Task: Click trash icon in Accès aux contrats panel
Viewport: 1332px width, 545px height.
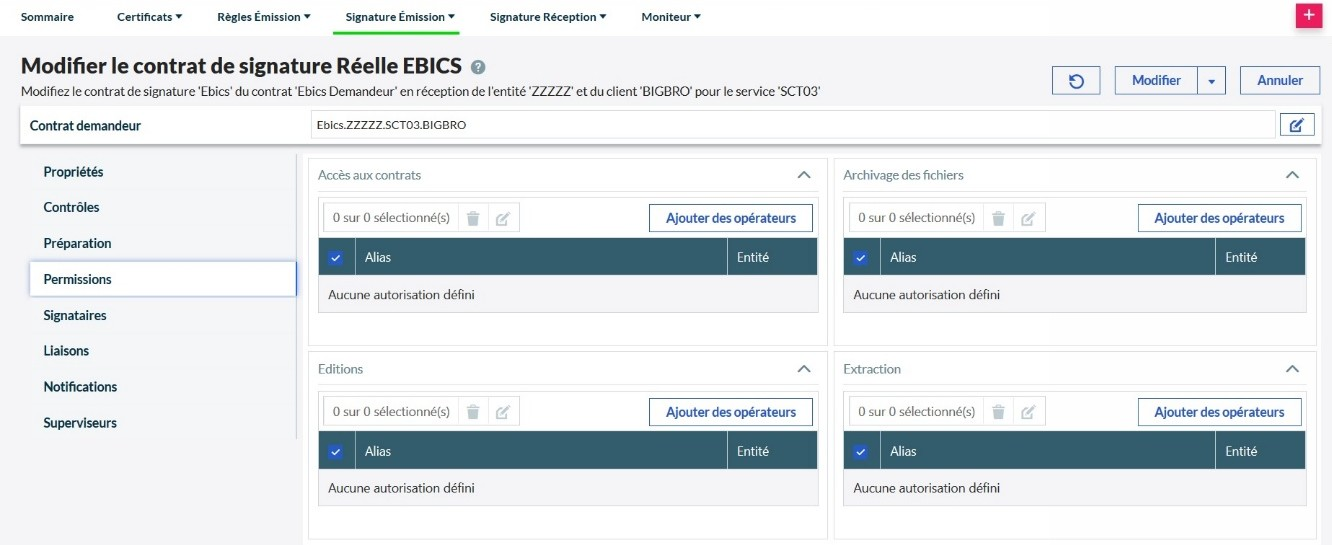Action: pyautogui.click(x=473, y=218)
